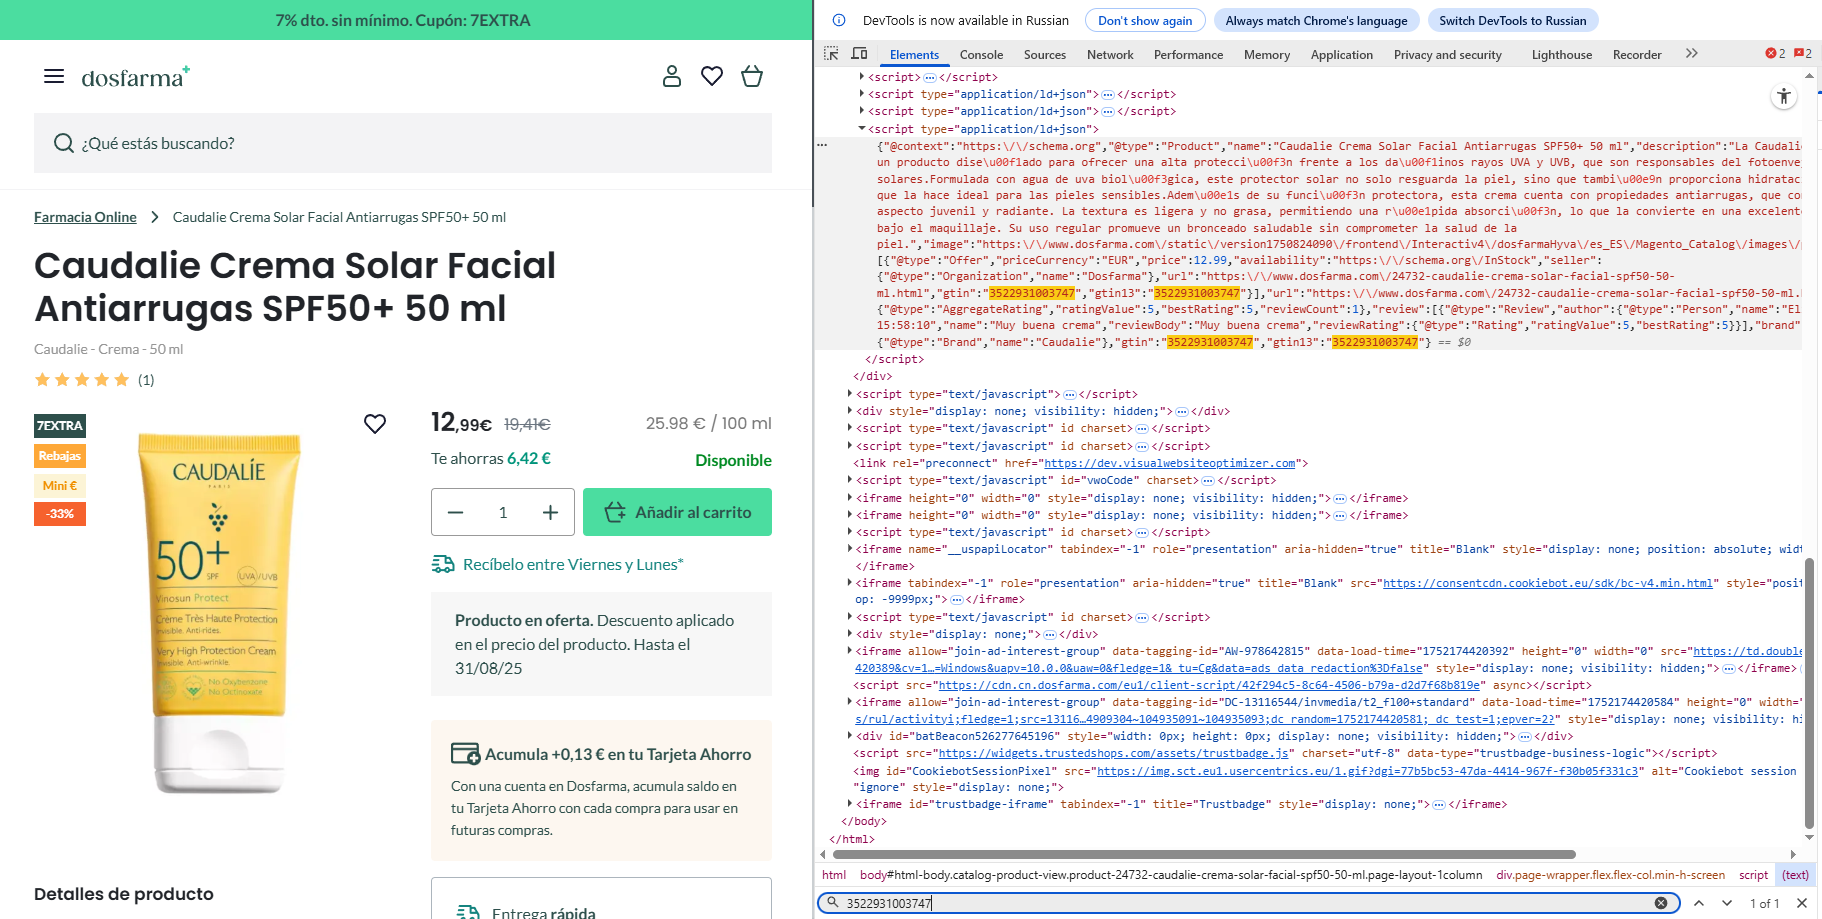Image resolution: width=1822 pixels, height=919 pixels.
Task: Open the Memory tab
Action: click(x=1267, y=55)
